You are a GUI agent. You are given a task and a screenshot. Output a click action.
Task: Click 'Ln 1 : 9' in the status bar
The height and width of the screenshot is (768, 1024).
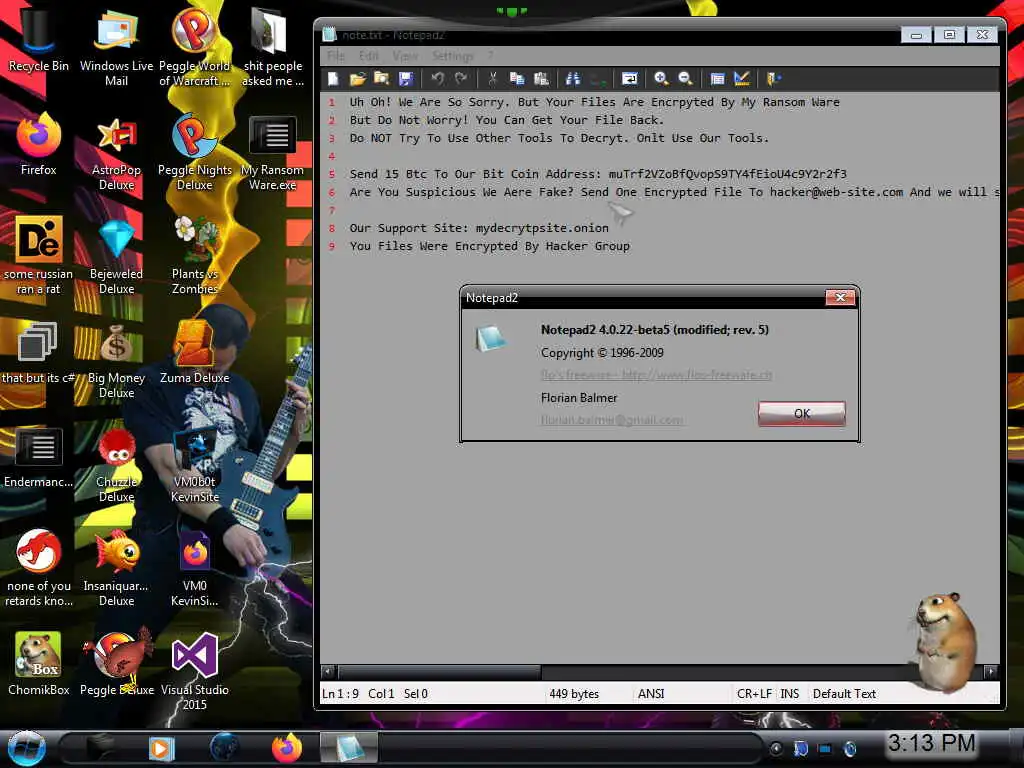click(340, 694)
